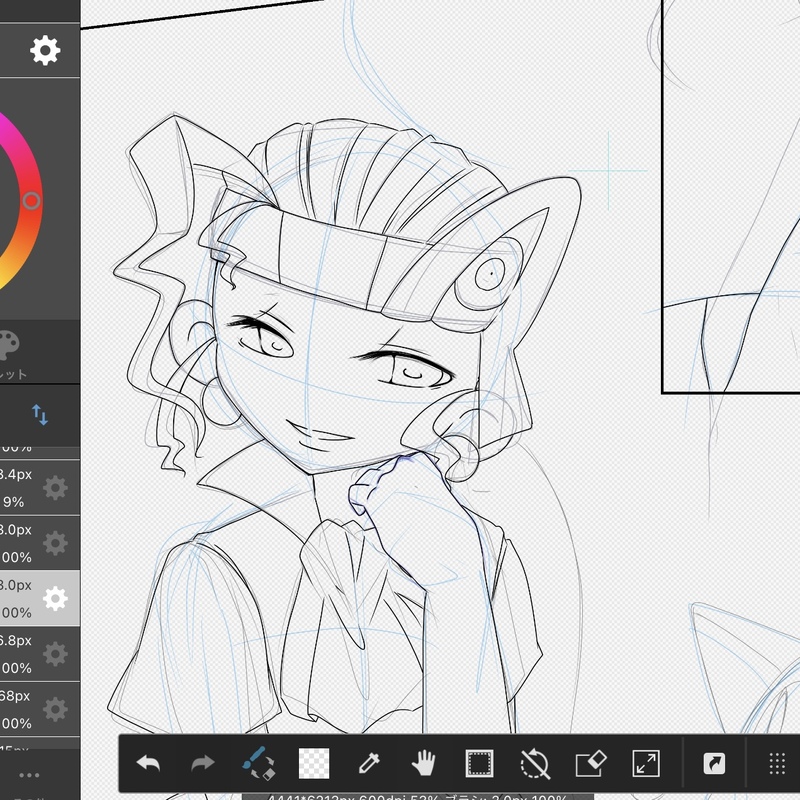Select the rectangular Selection tool

[479, 763]
